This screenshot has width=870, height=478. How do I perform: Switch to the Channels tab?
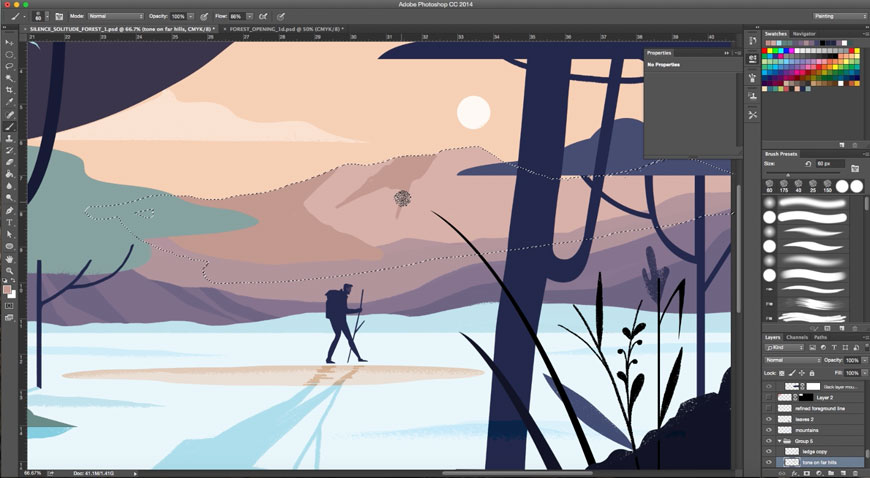(x=797, y=337)
